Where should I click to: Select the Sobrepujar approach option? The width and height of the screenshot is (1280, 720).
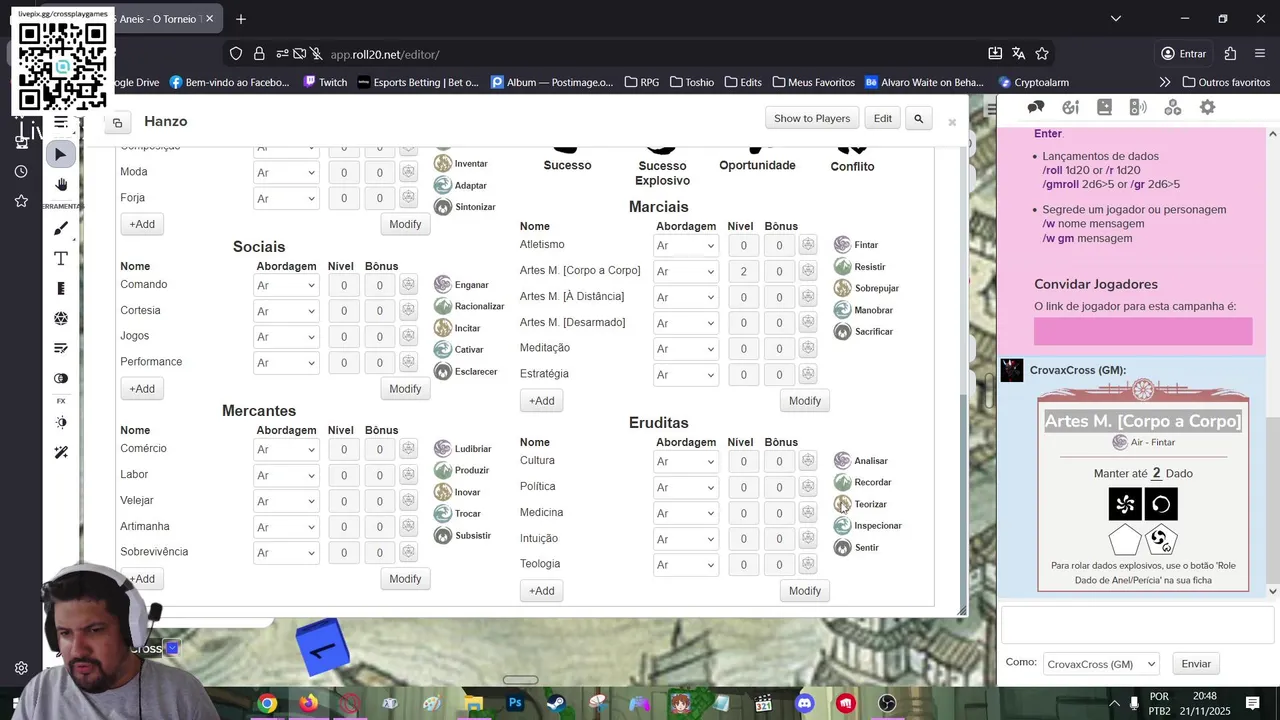point(866,288)
